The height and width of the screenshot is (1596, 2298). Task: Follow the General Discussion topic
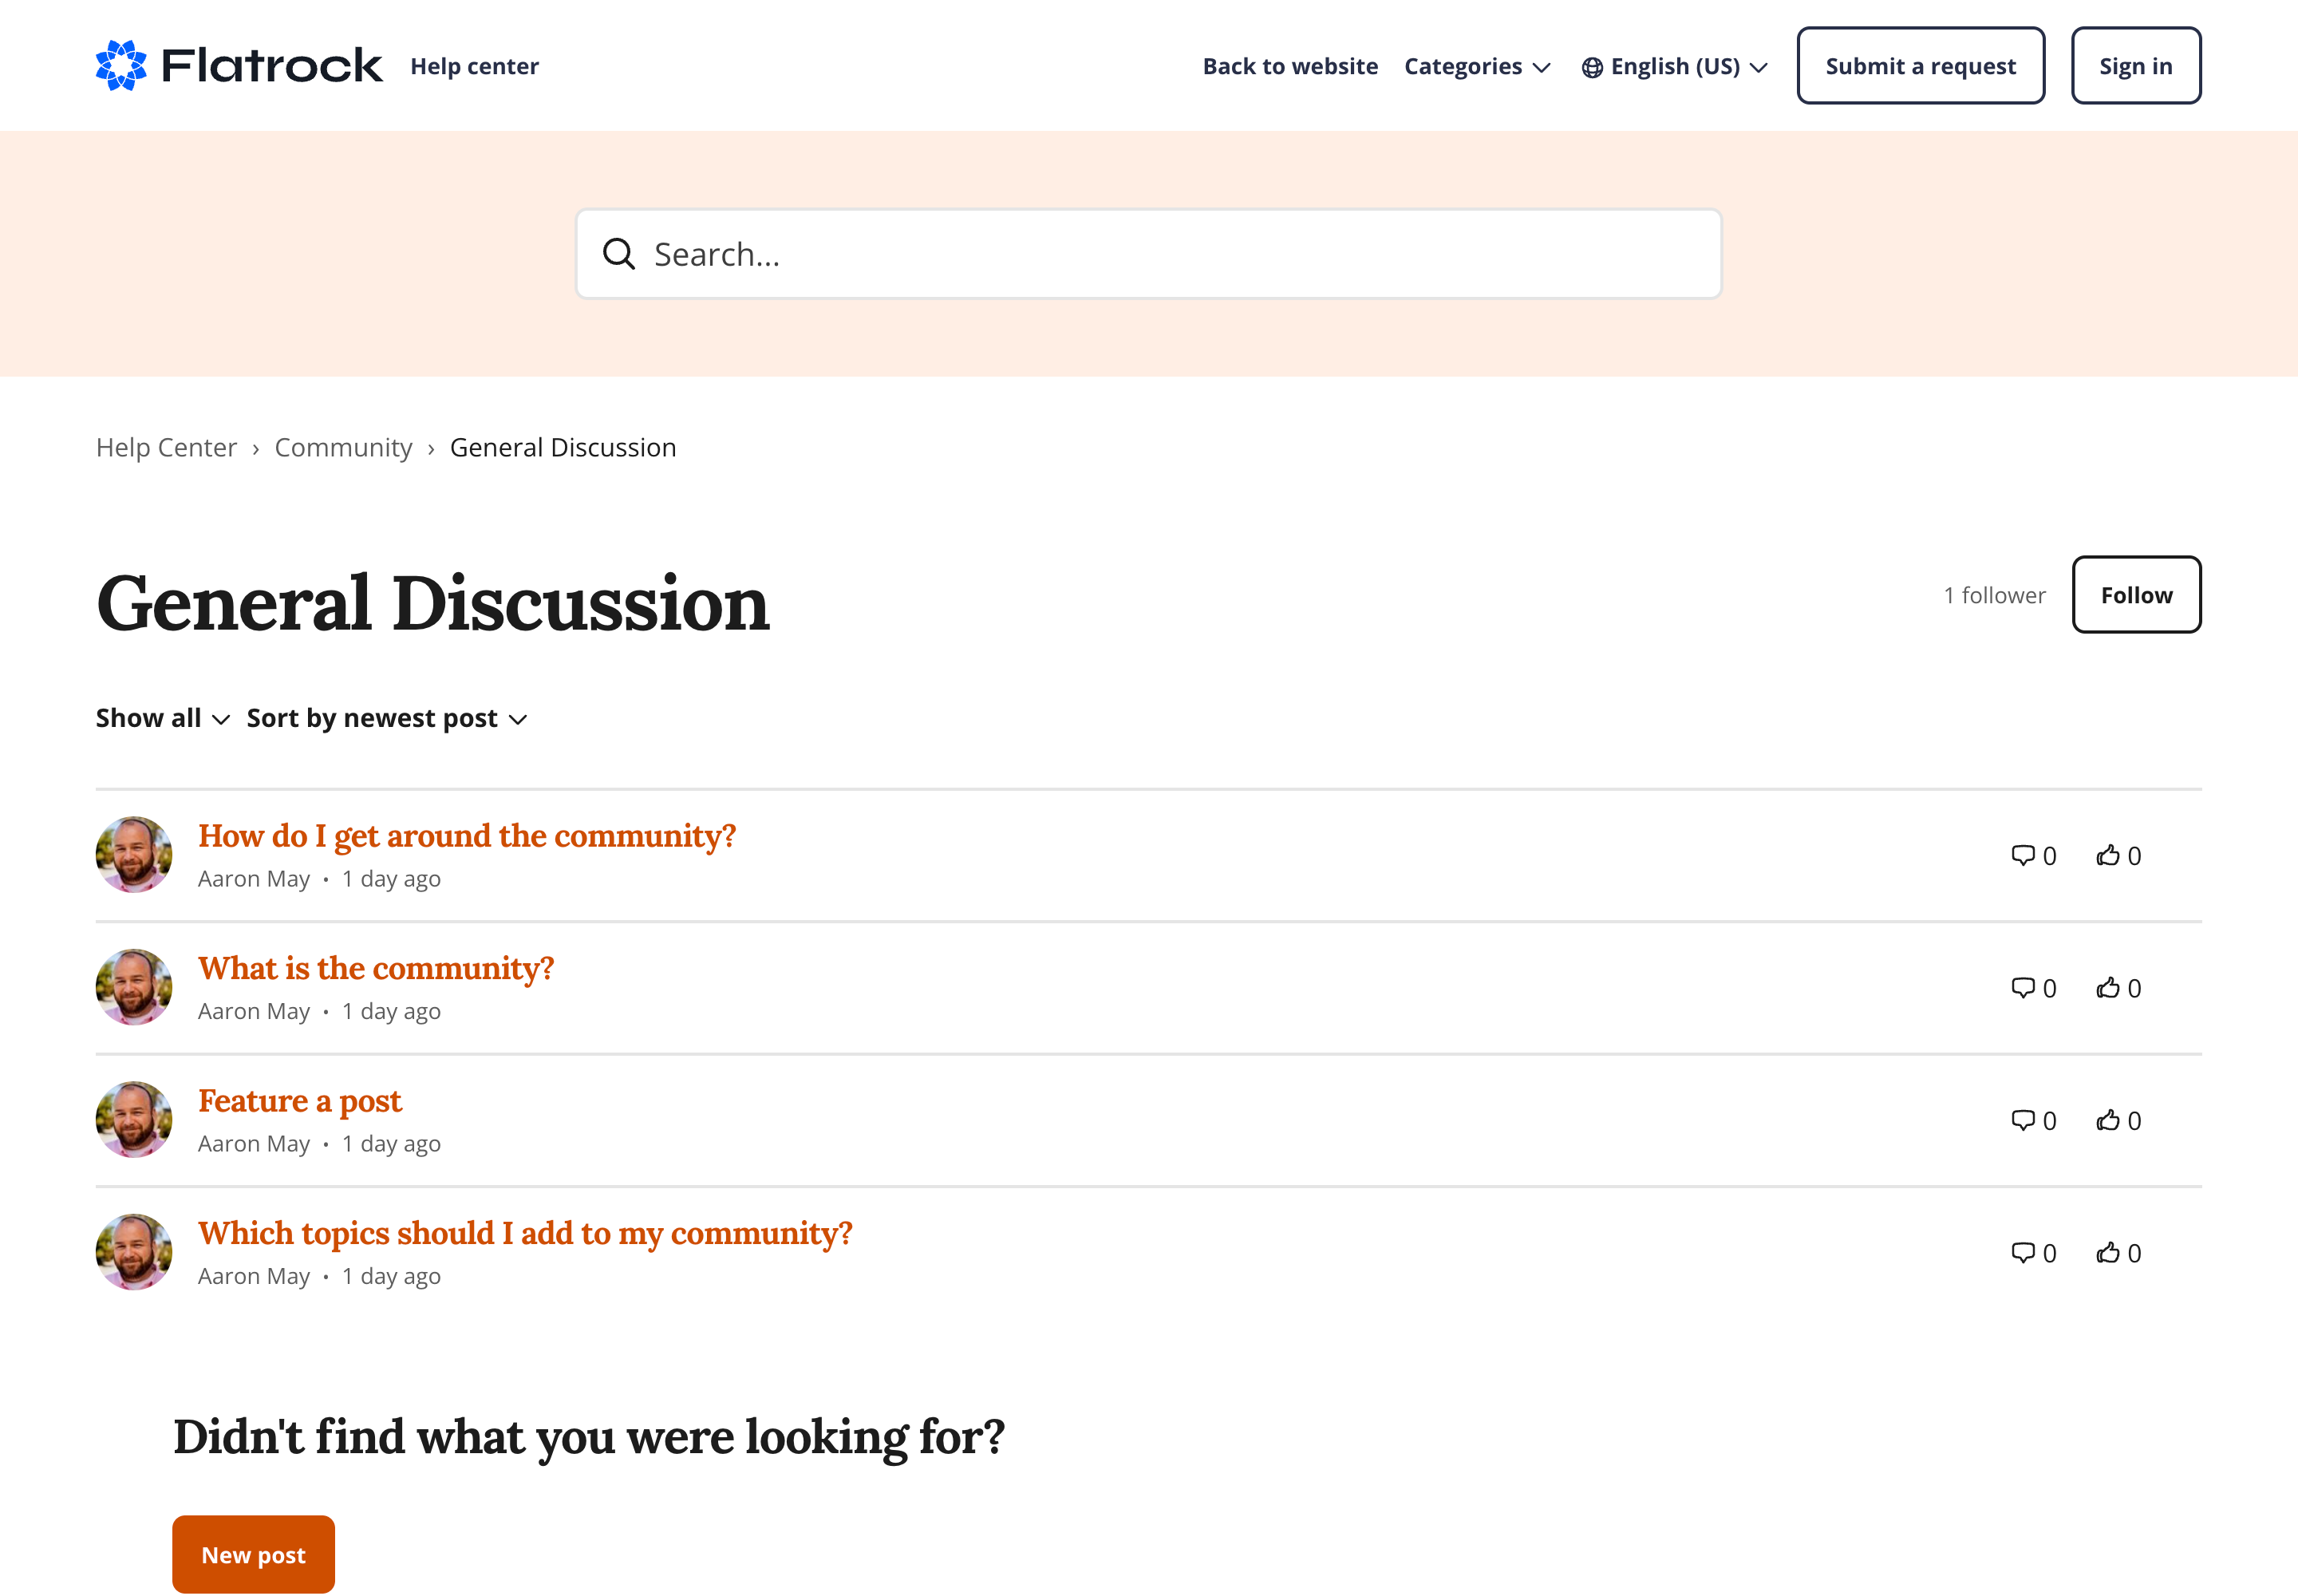2136,595
